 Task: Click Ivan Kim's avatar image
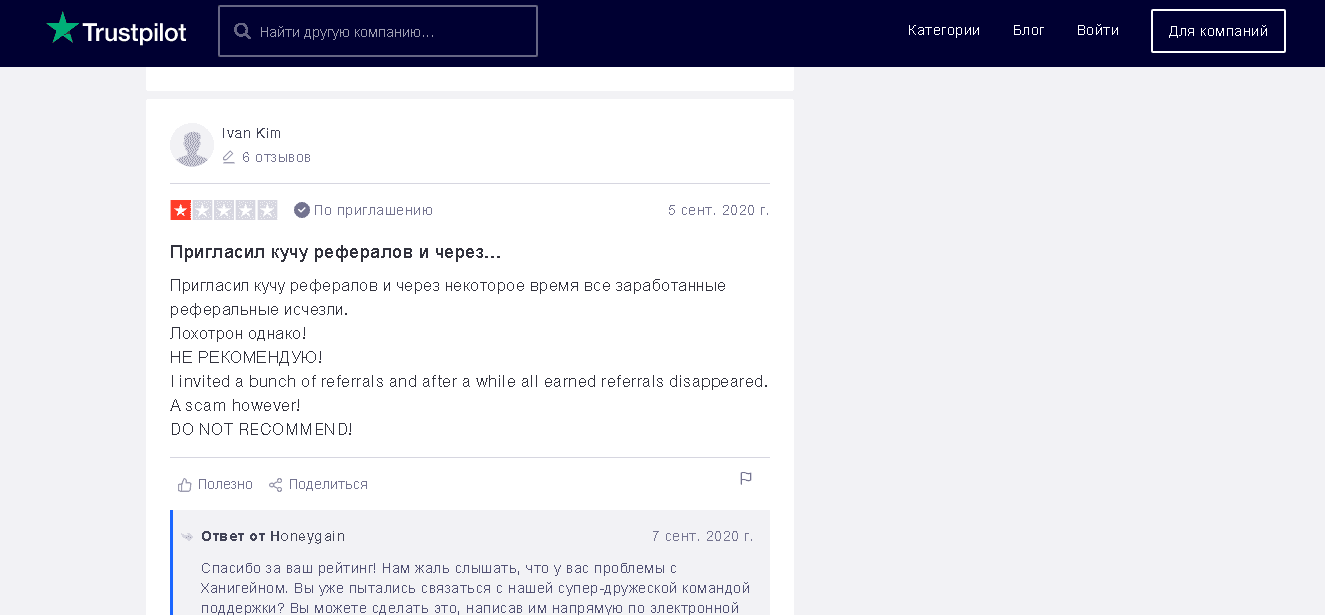pos(192,145)
